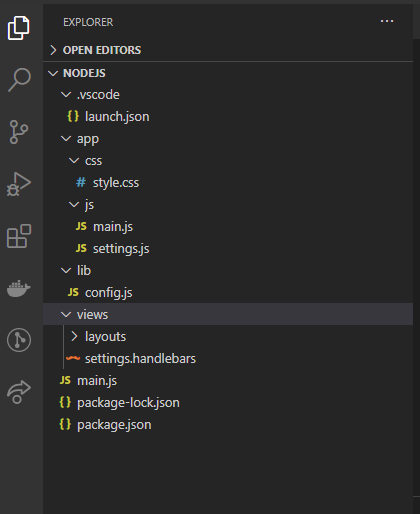Collapse the lib folder
The width and height of the screenshot is (420, 514).
point(228,270)
